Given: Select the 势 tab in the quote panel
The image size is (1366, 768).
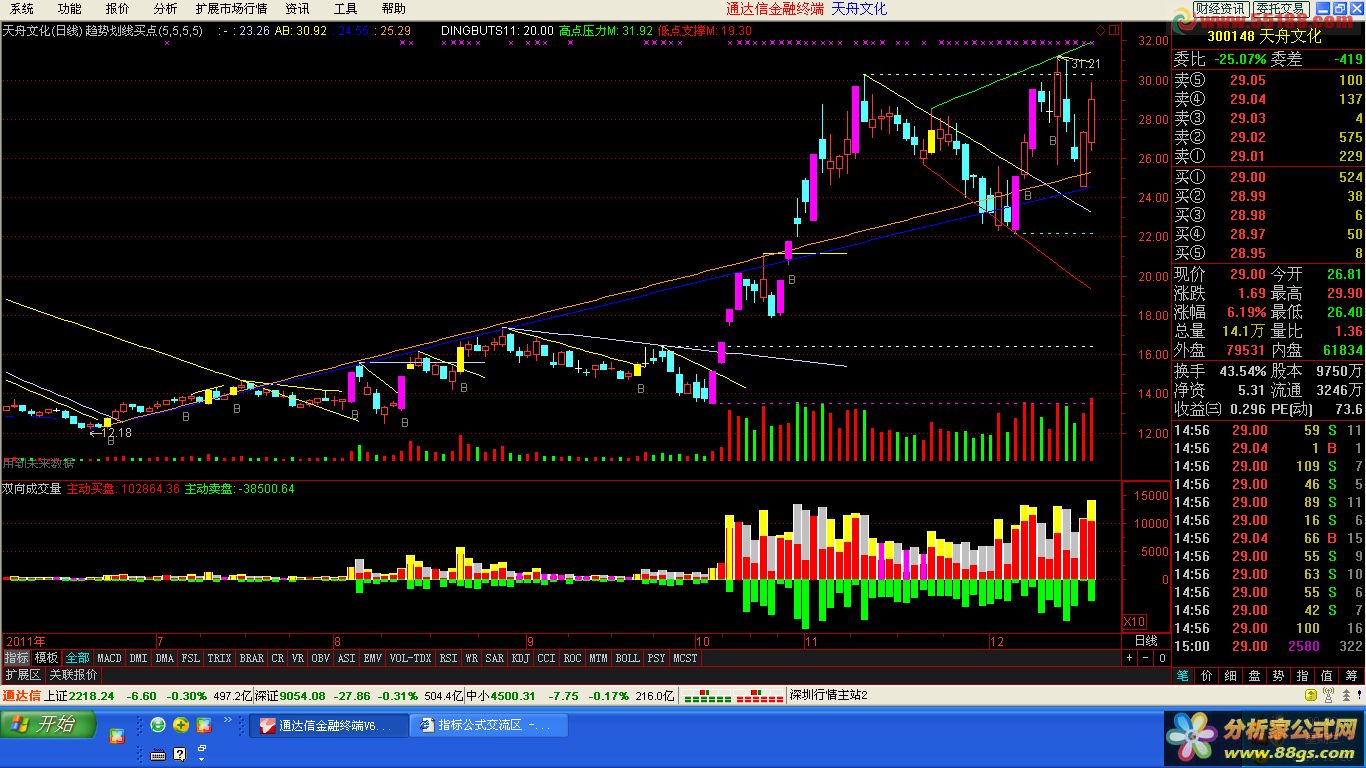Looking at the screenshot, I should tap(1279, 676).
